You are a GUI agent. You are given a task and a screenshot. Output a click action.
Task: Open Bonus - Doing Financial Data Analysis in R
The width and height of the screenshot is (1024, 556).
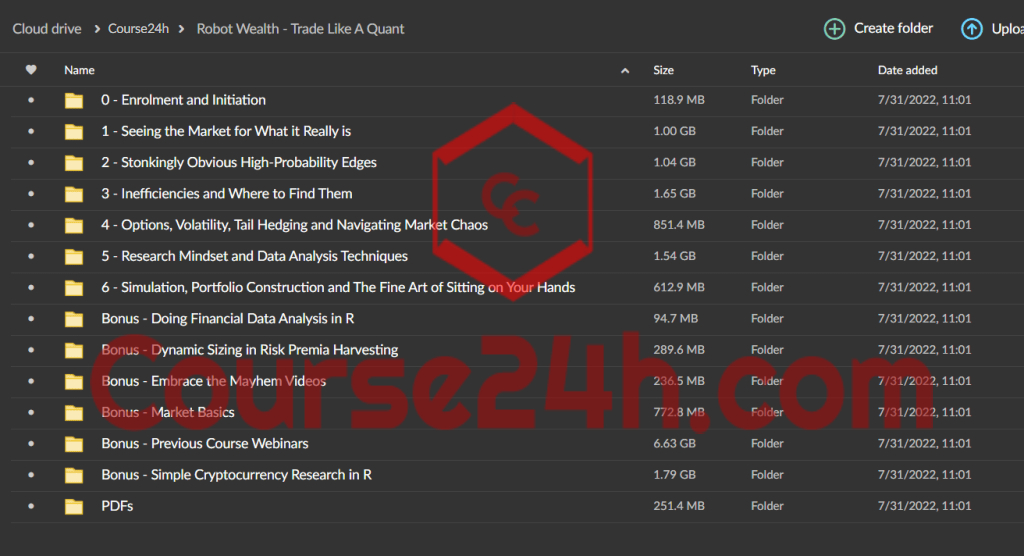click(228, 319)
